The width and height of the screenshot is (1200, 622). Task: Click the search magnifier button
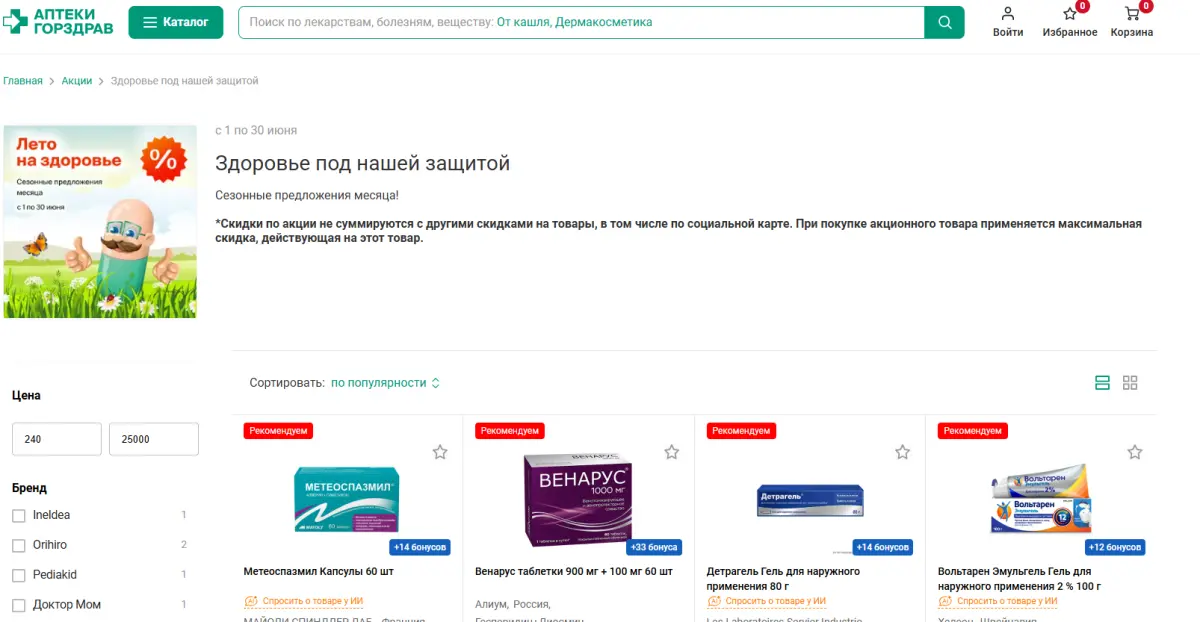[944, 22]
